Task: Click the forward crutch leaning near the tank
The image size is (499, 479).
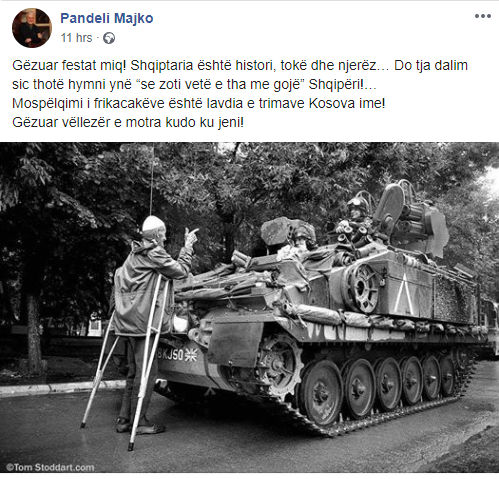Action: pos(147,362)
